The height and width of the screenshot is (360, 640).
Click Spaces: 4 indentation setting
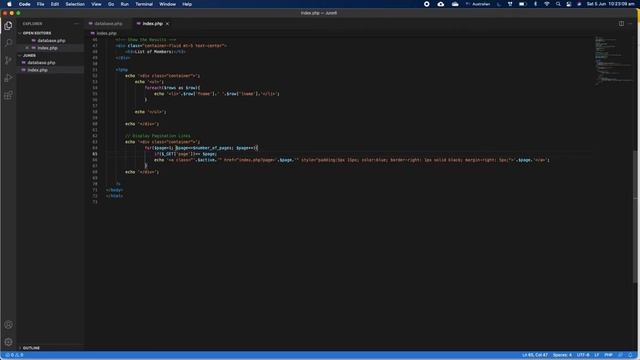562,355
